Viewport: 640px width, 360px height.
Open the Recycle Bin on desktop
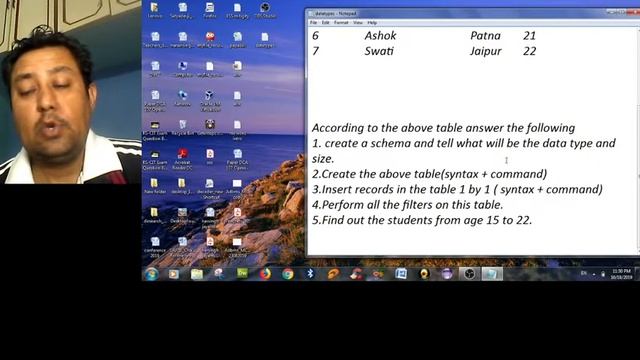[x=182, y=127]
